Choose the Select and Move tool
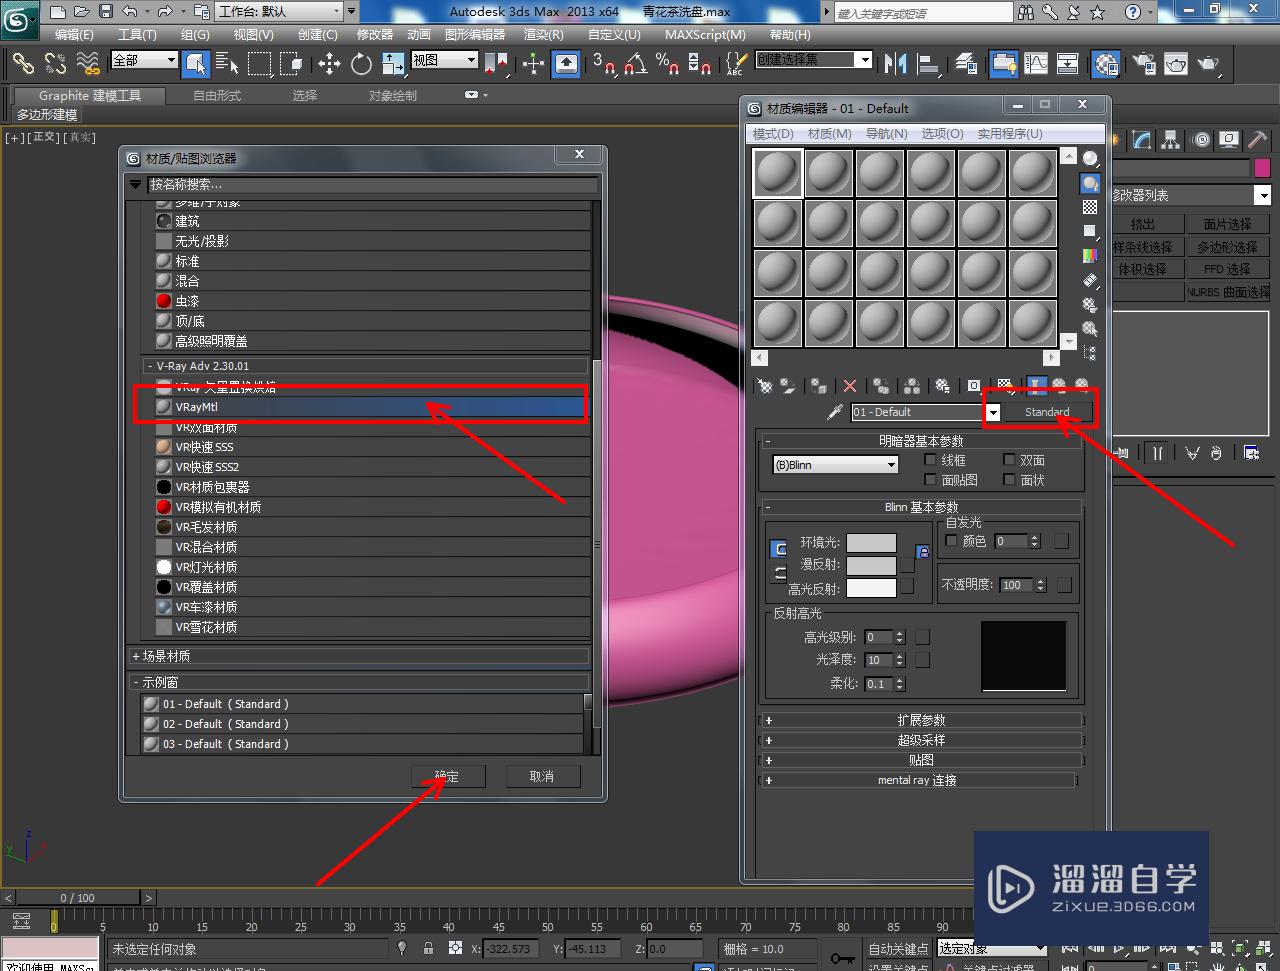Image resolution: width=1280 pixels, height=971 pixels. [329, 64]
